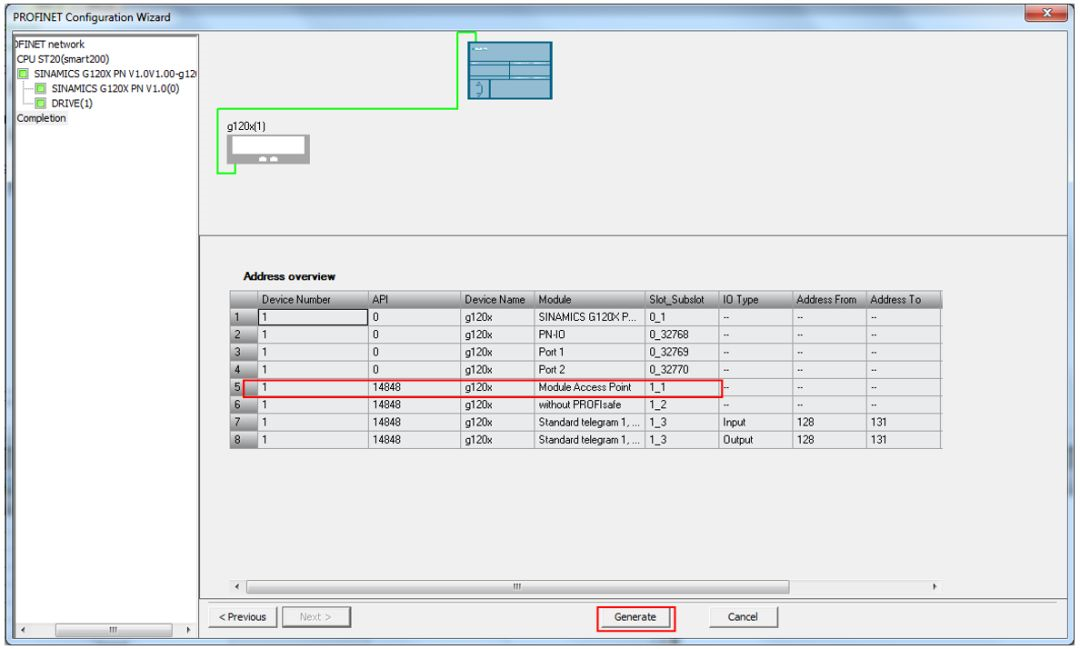Click the green icon beside SINAMICS G120X PN V1.0V1.00
The width and height of the screenshot is (1080, 649).
pyautogui.click(x=23, y=74)
